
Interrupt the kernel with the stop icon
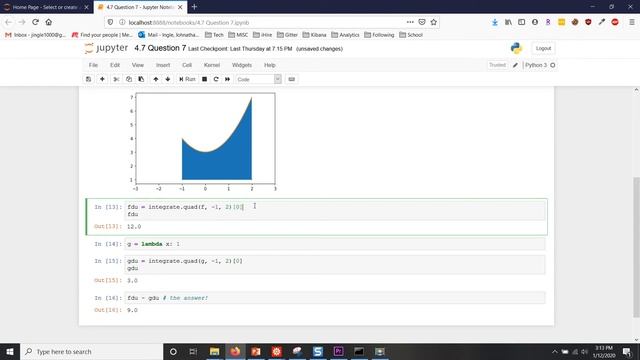[204, 79]
